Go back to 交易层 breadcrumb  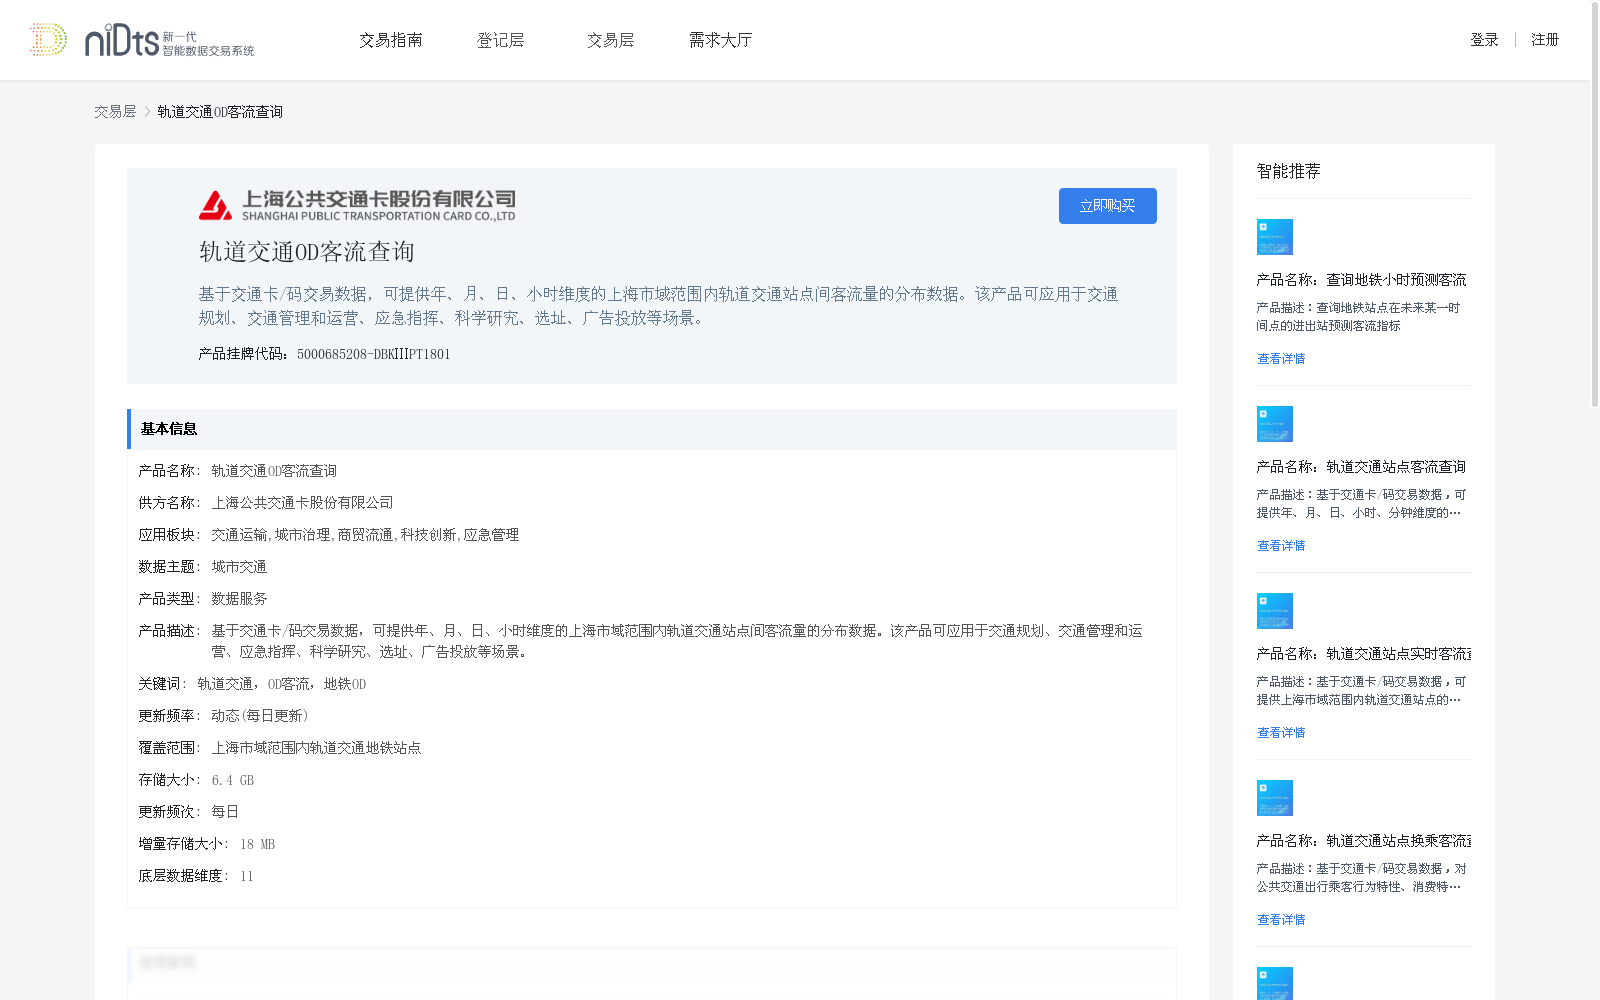point(115,112)
